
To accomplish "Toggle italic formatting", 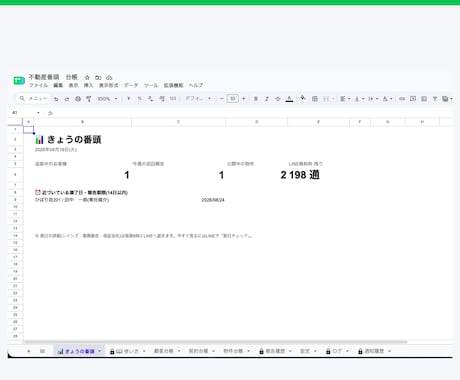I will pyautogui.click(x=267, y=99).
